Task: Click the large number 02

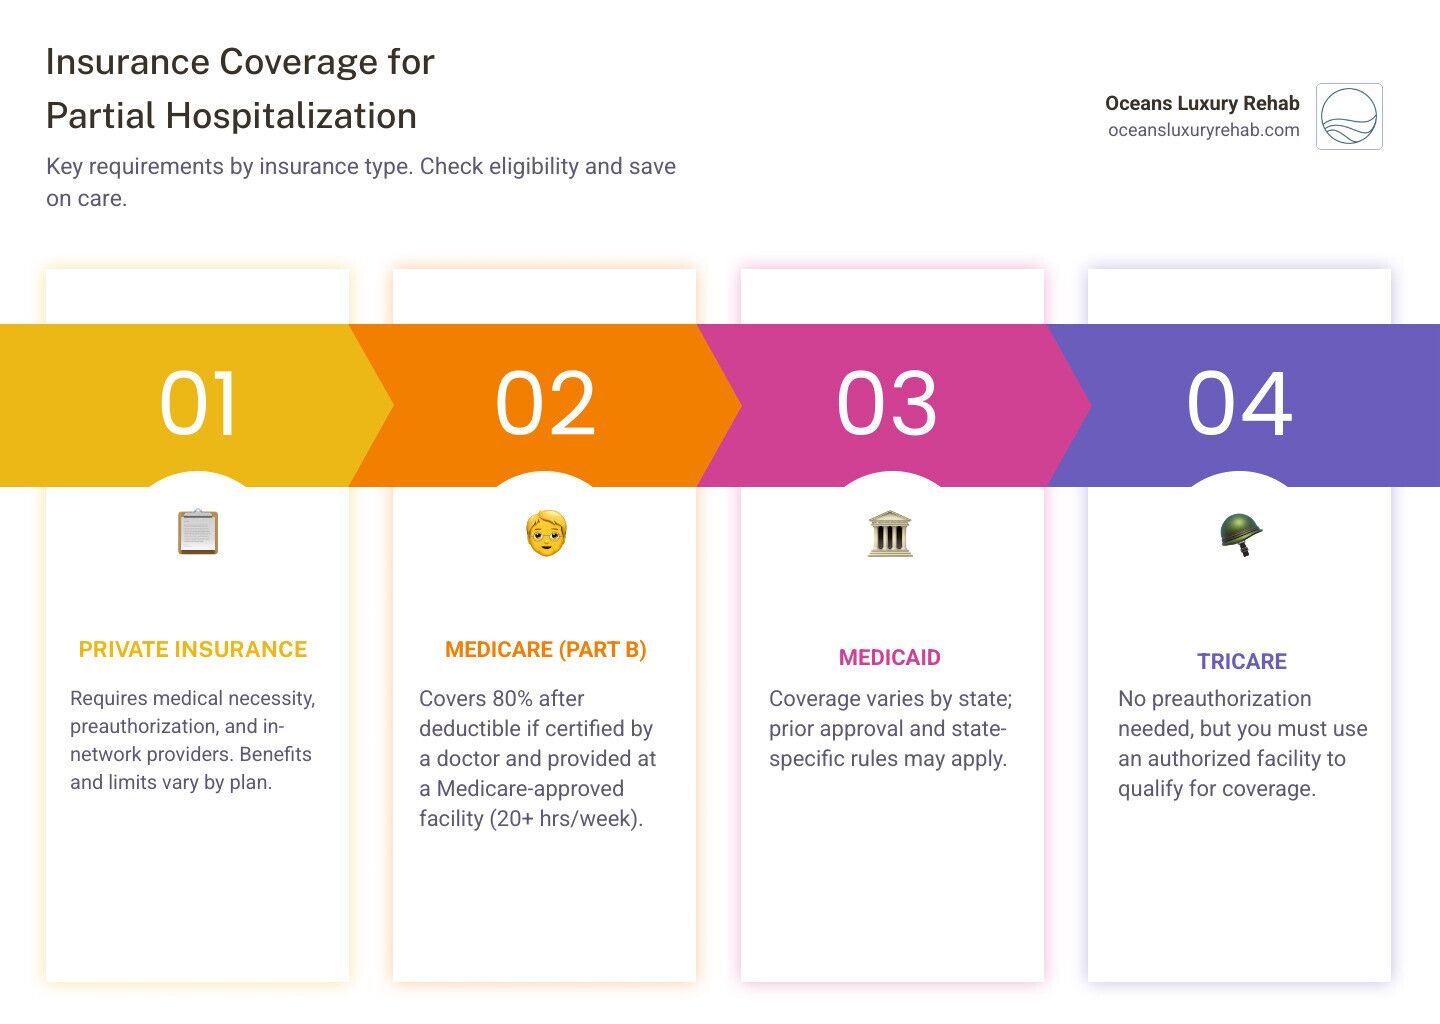Action: coord(545,404)
